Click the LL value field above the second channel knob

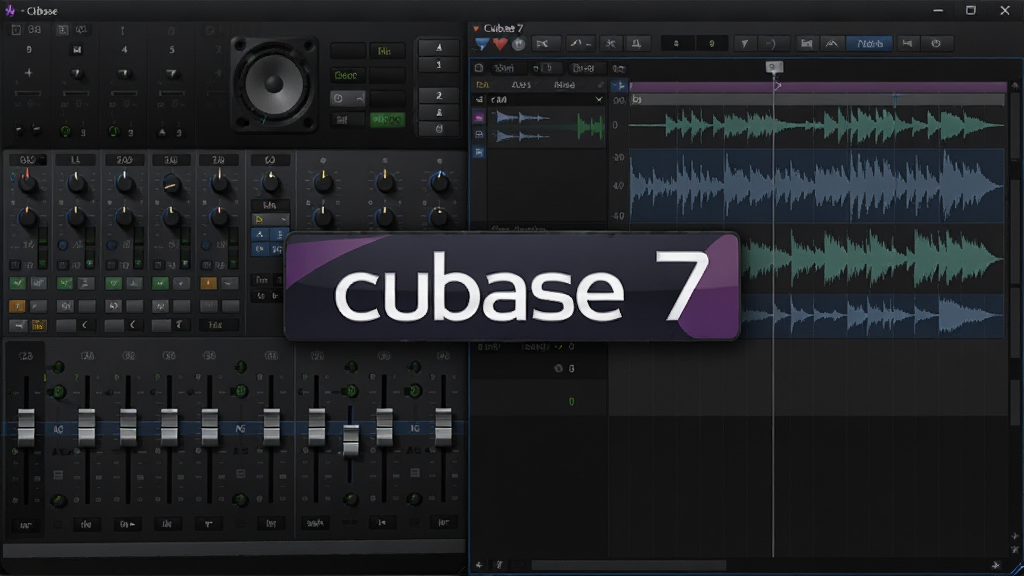coord(75,159)
